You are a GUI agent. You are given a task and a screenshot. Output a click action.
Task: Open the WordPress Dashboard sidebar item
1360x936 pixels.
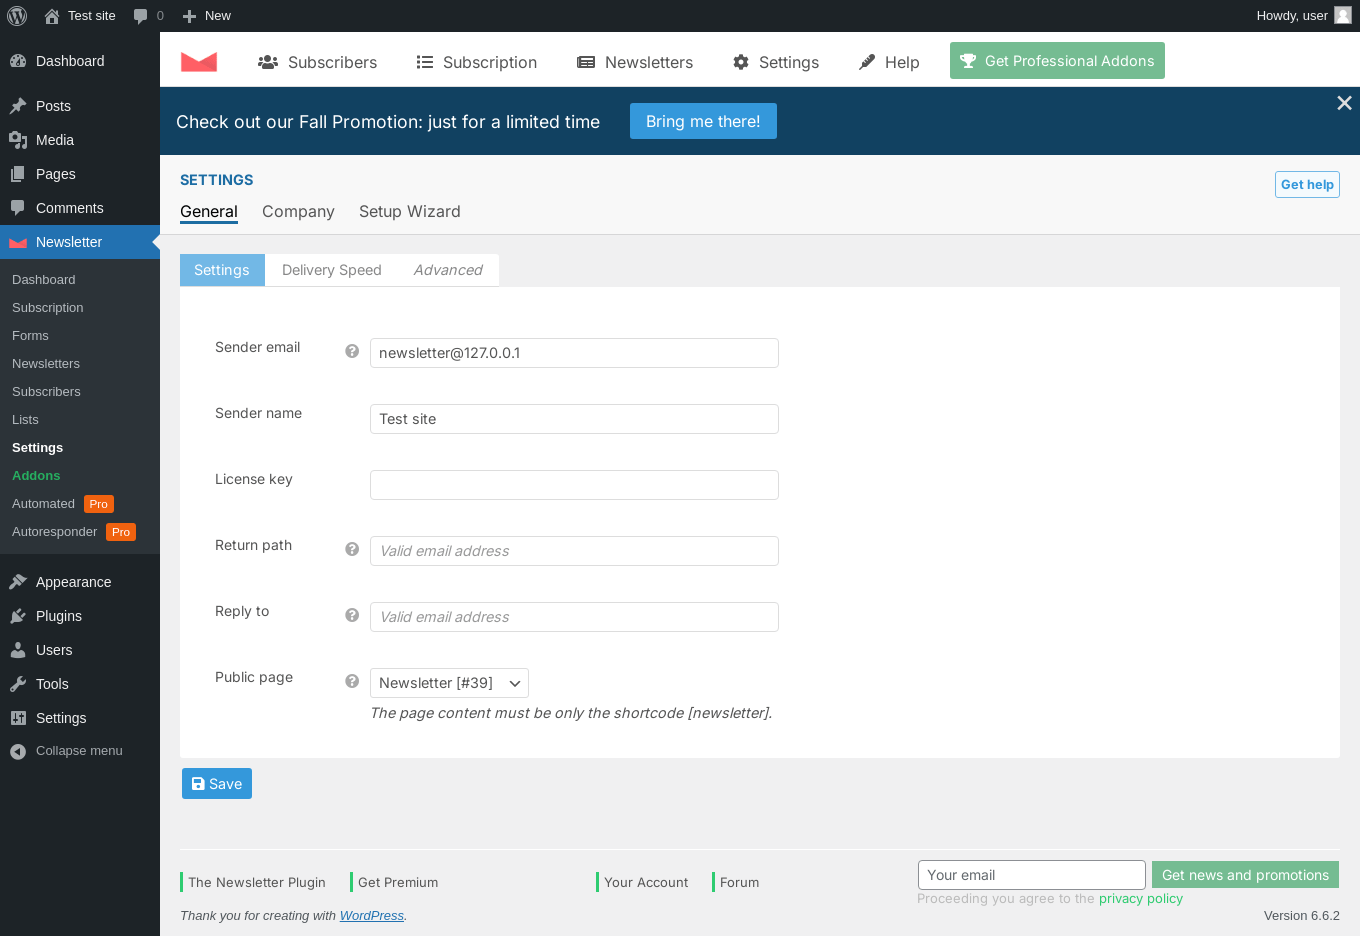click(80, 61)
